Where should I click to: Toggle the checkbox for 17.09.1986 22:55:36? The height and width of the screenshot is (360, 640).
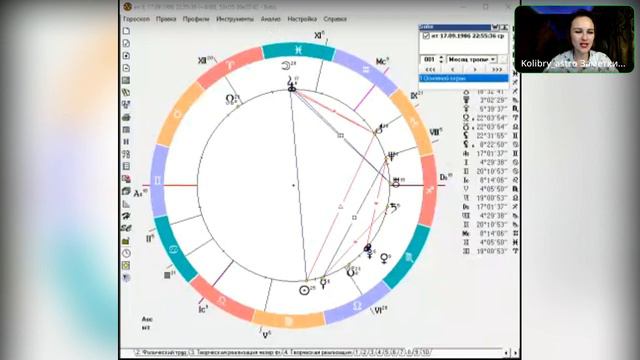[426, 36]
